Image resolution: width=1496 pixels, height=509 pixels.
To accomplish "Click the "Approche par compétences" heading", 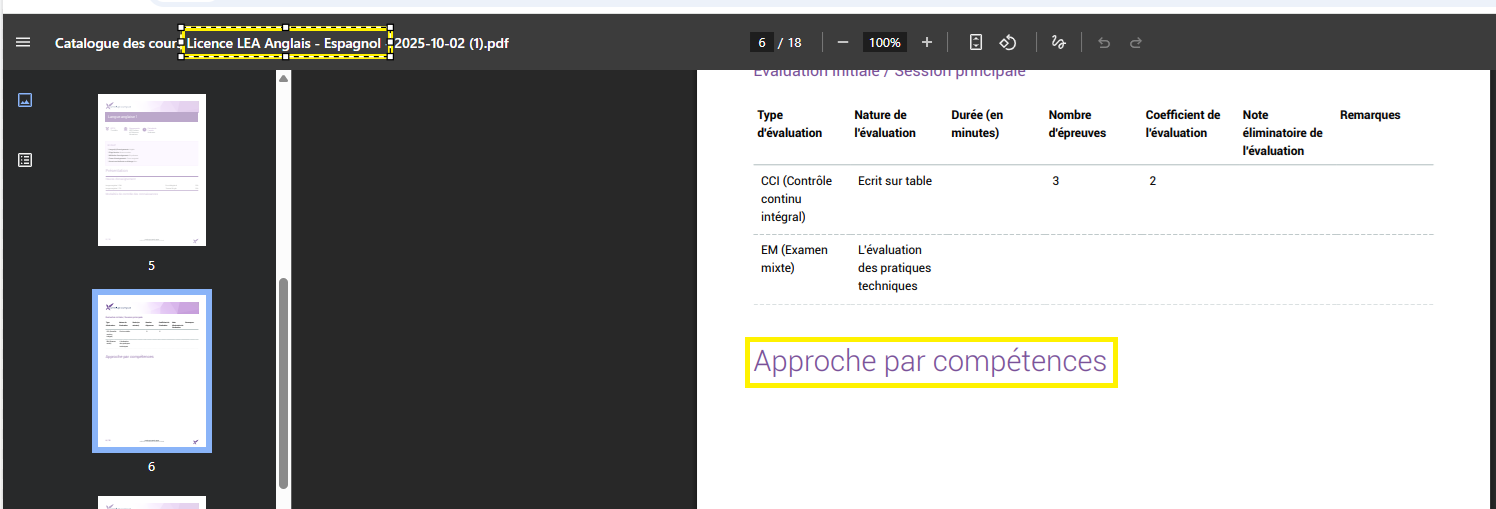I will (930, 361).
